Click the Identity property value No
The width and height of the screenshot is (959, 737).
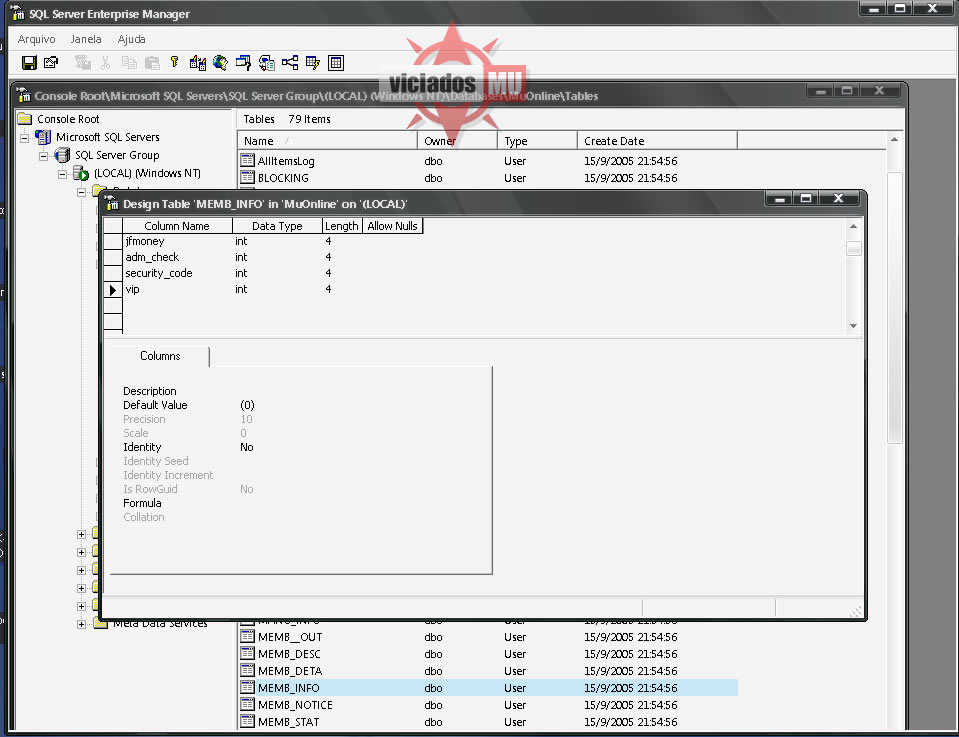[x=246, y=447]
